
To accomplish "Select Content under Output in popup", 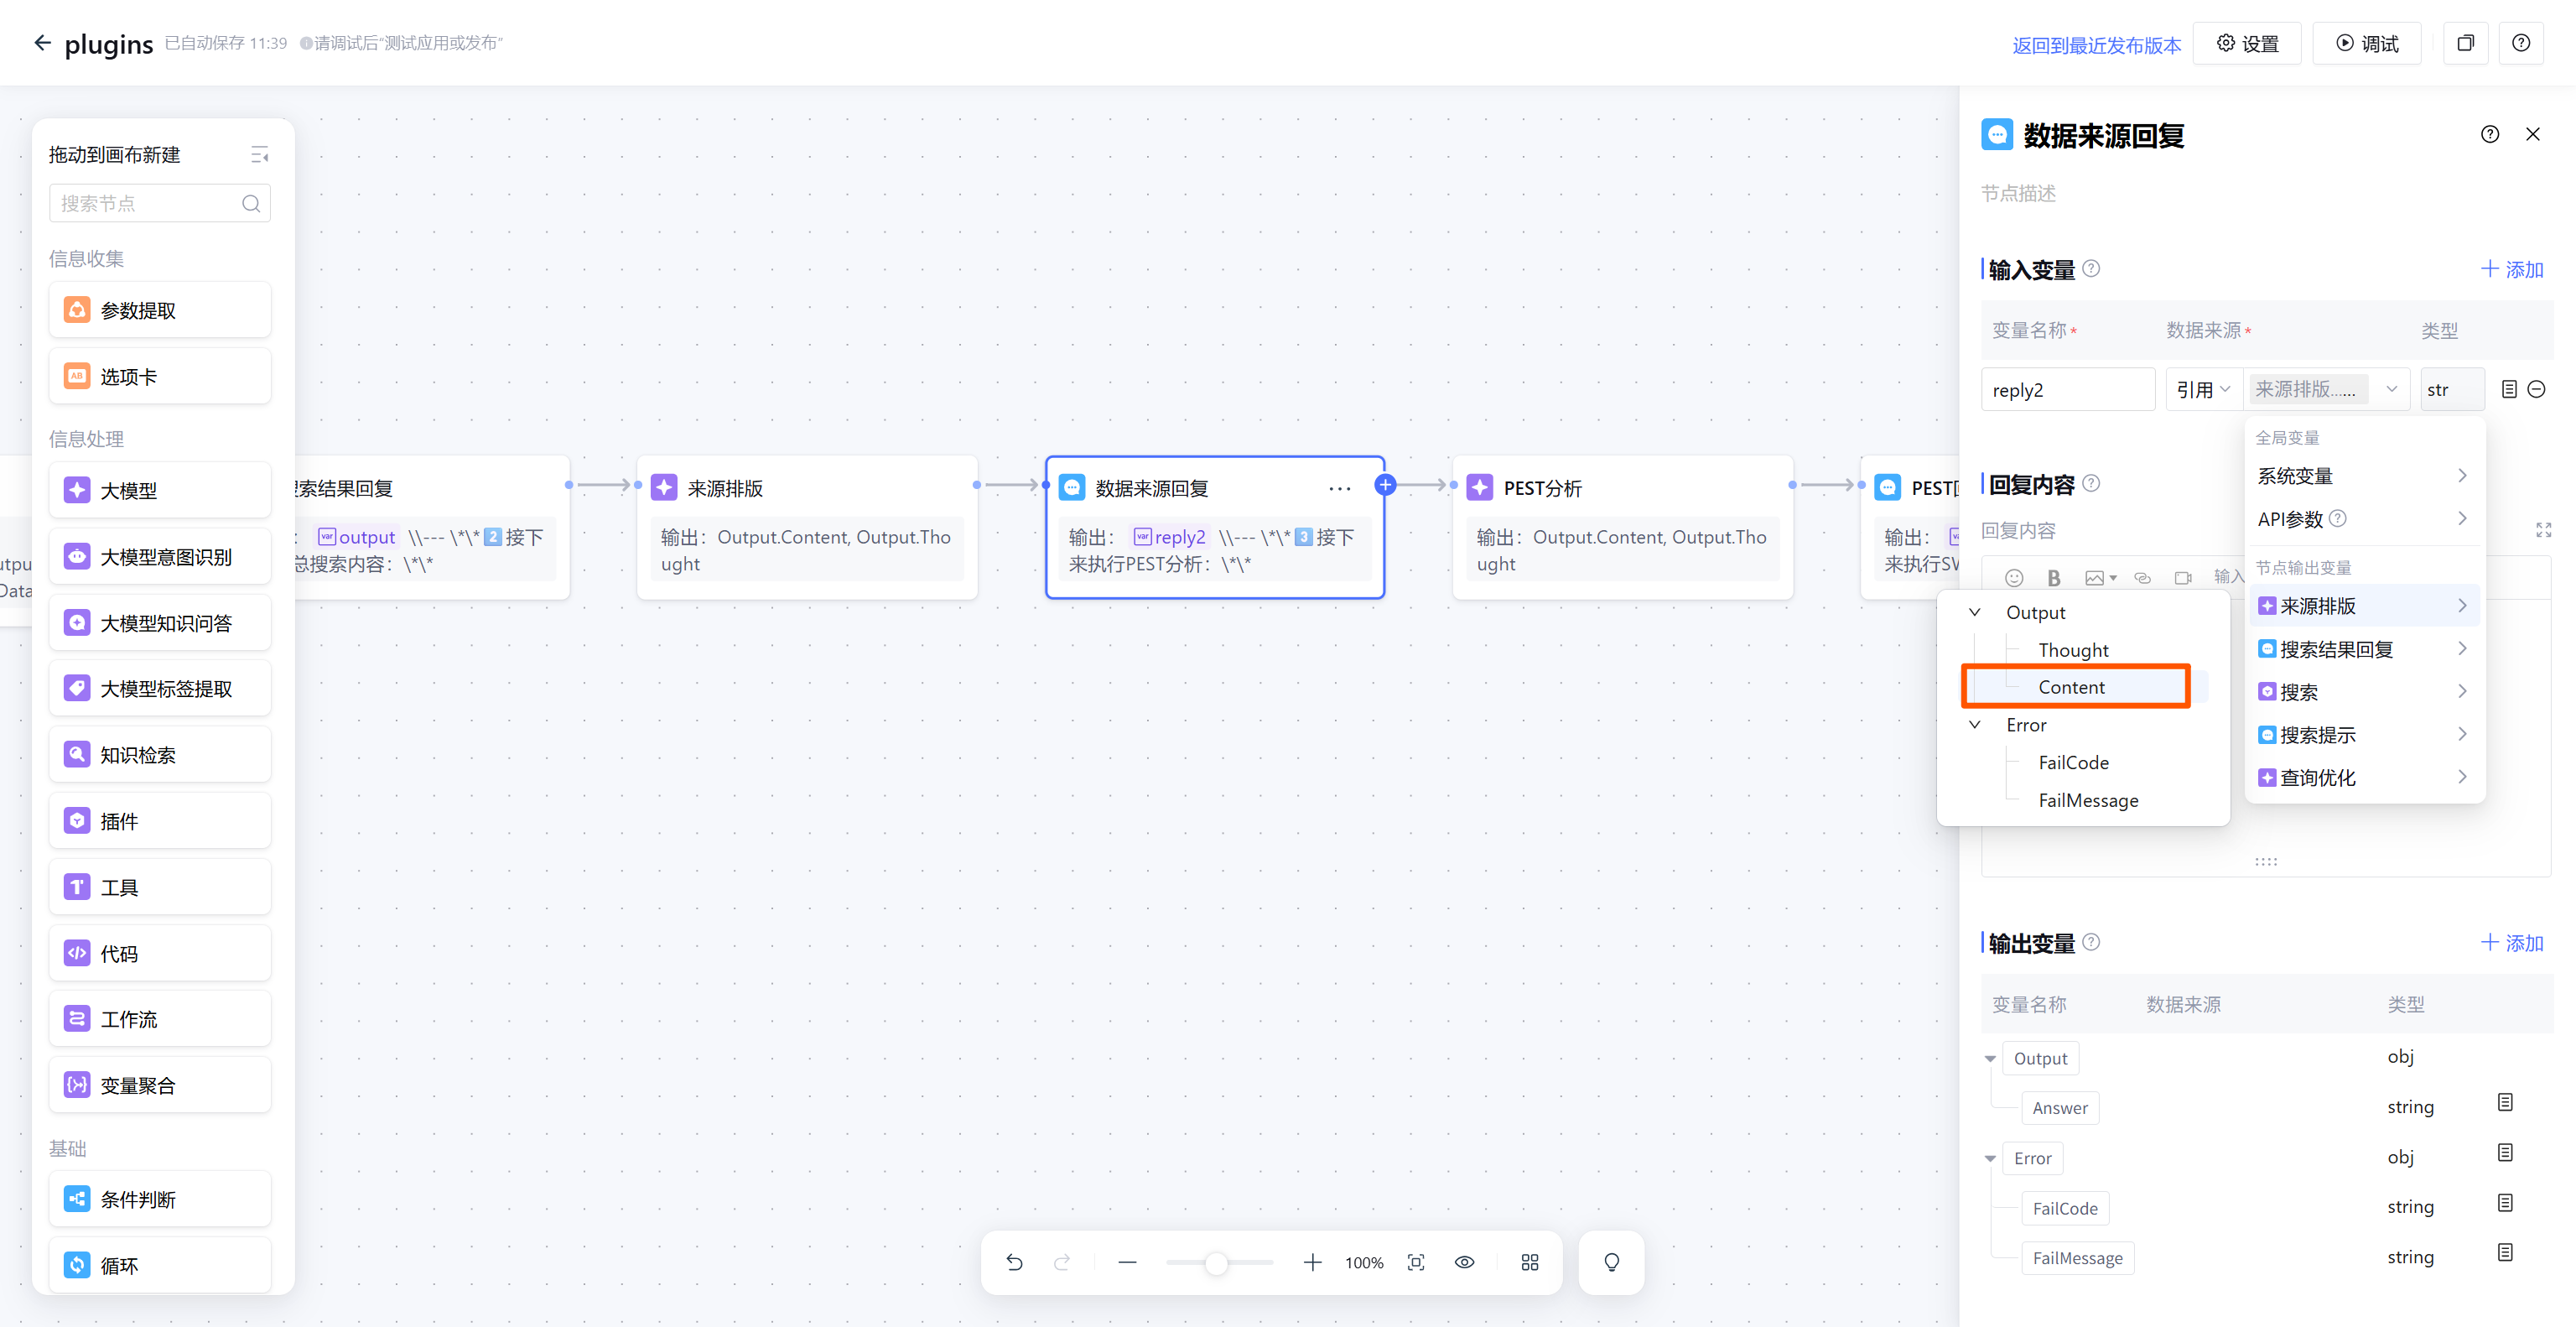I will click(x=2071, y=687).
